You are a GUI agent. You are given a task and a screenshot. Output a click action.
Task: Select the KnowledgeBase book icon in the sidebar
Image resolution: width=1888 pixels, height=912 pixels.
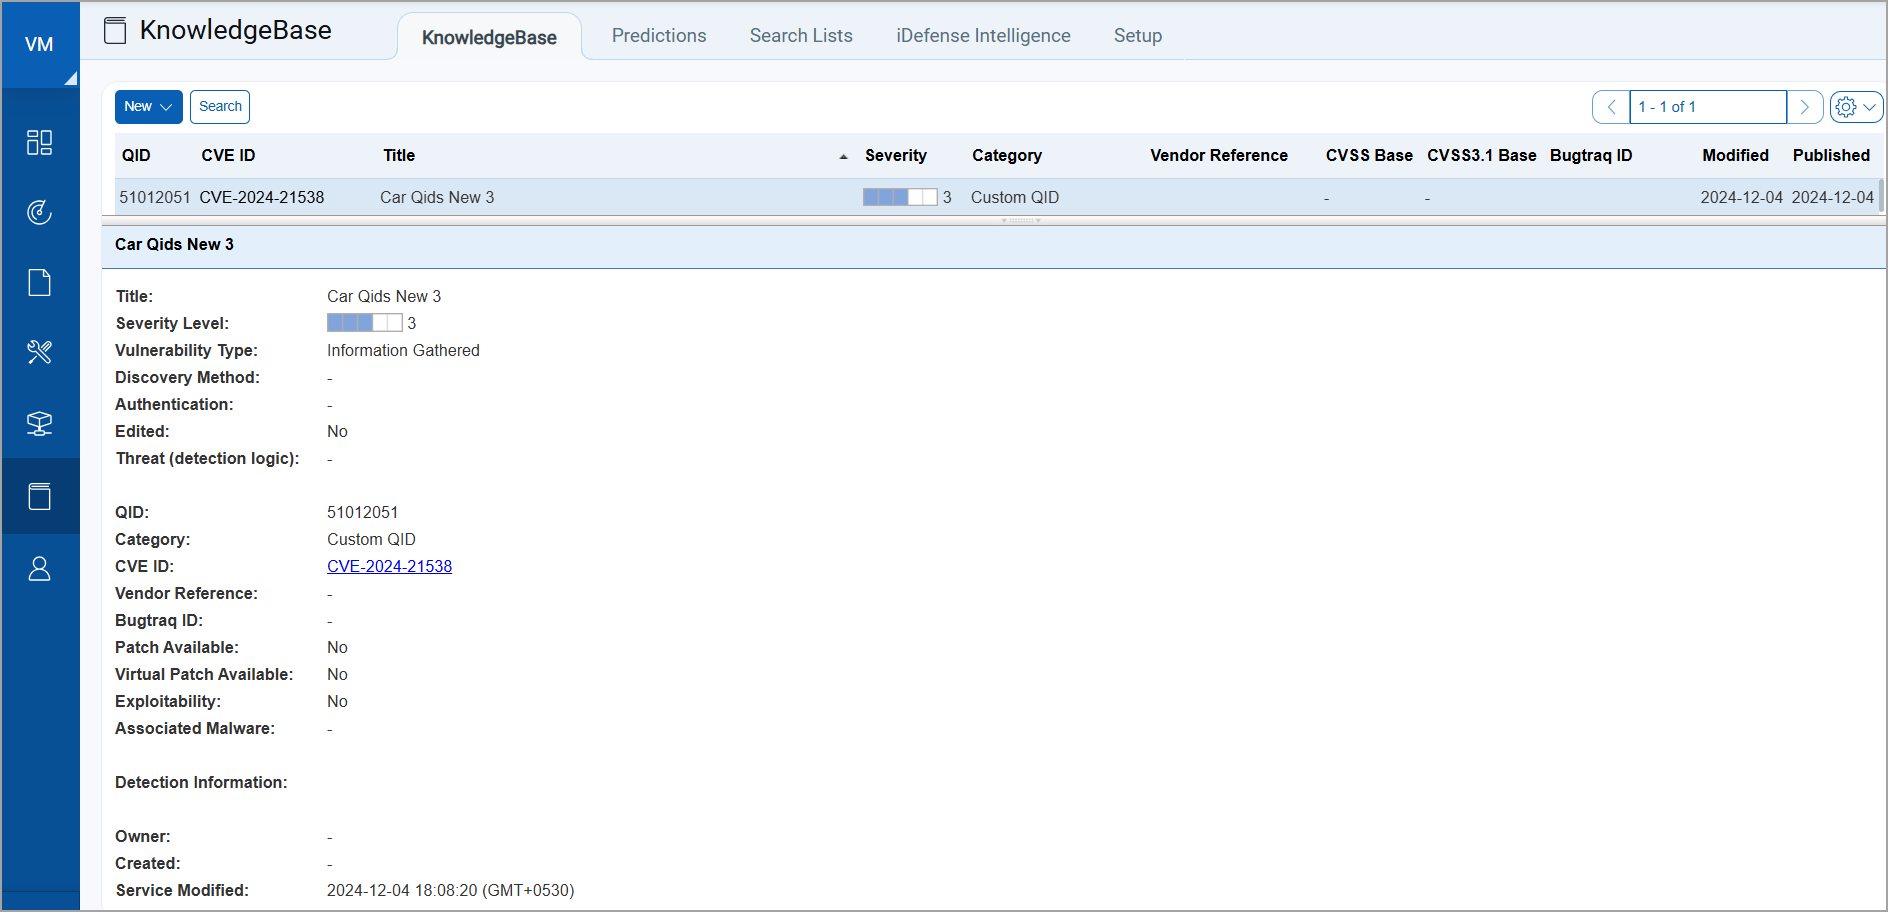tap(39, 496)
